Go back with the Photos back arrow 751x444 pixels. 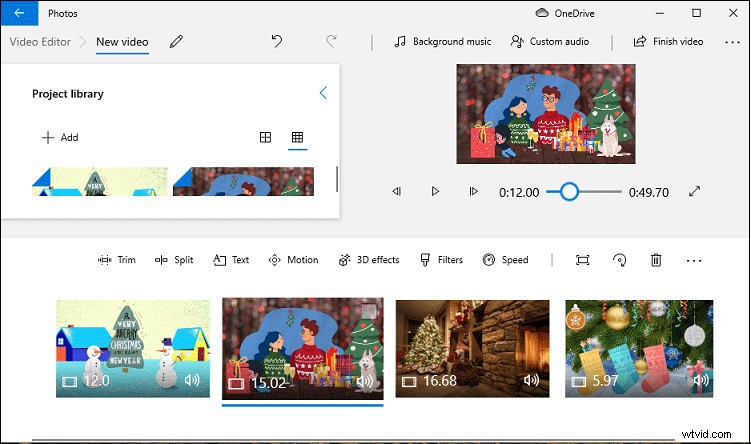(x=19, y=13)
